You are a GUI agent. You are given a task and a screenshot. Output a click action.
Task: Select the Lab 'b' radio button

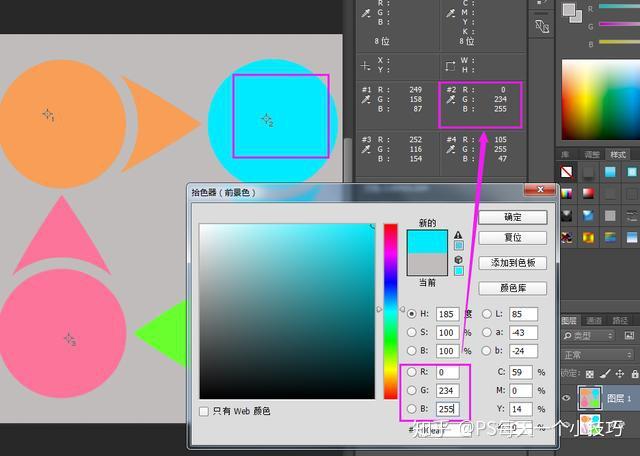click(486, 351)
